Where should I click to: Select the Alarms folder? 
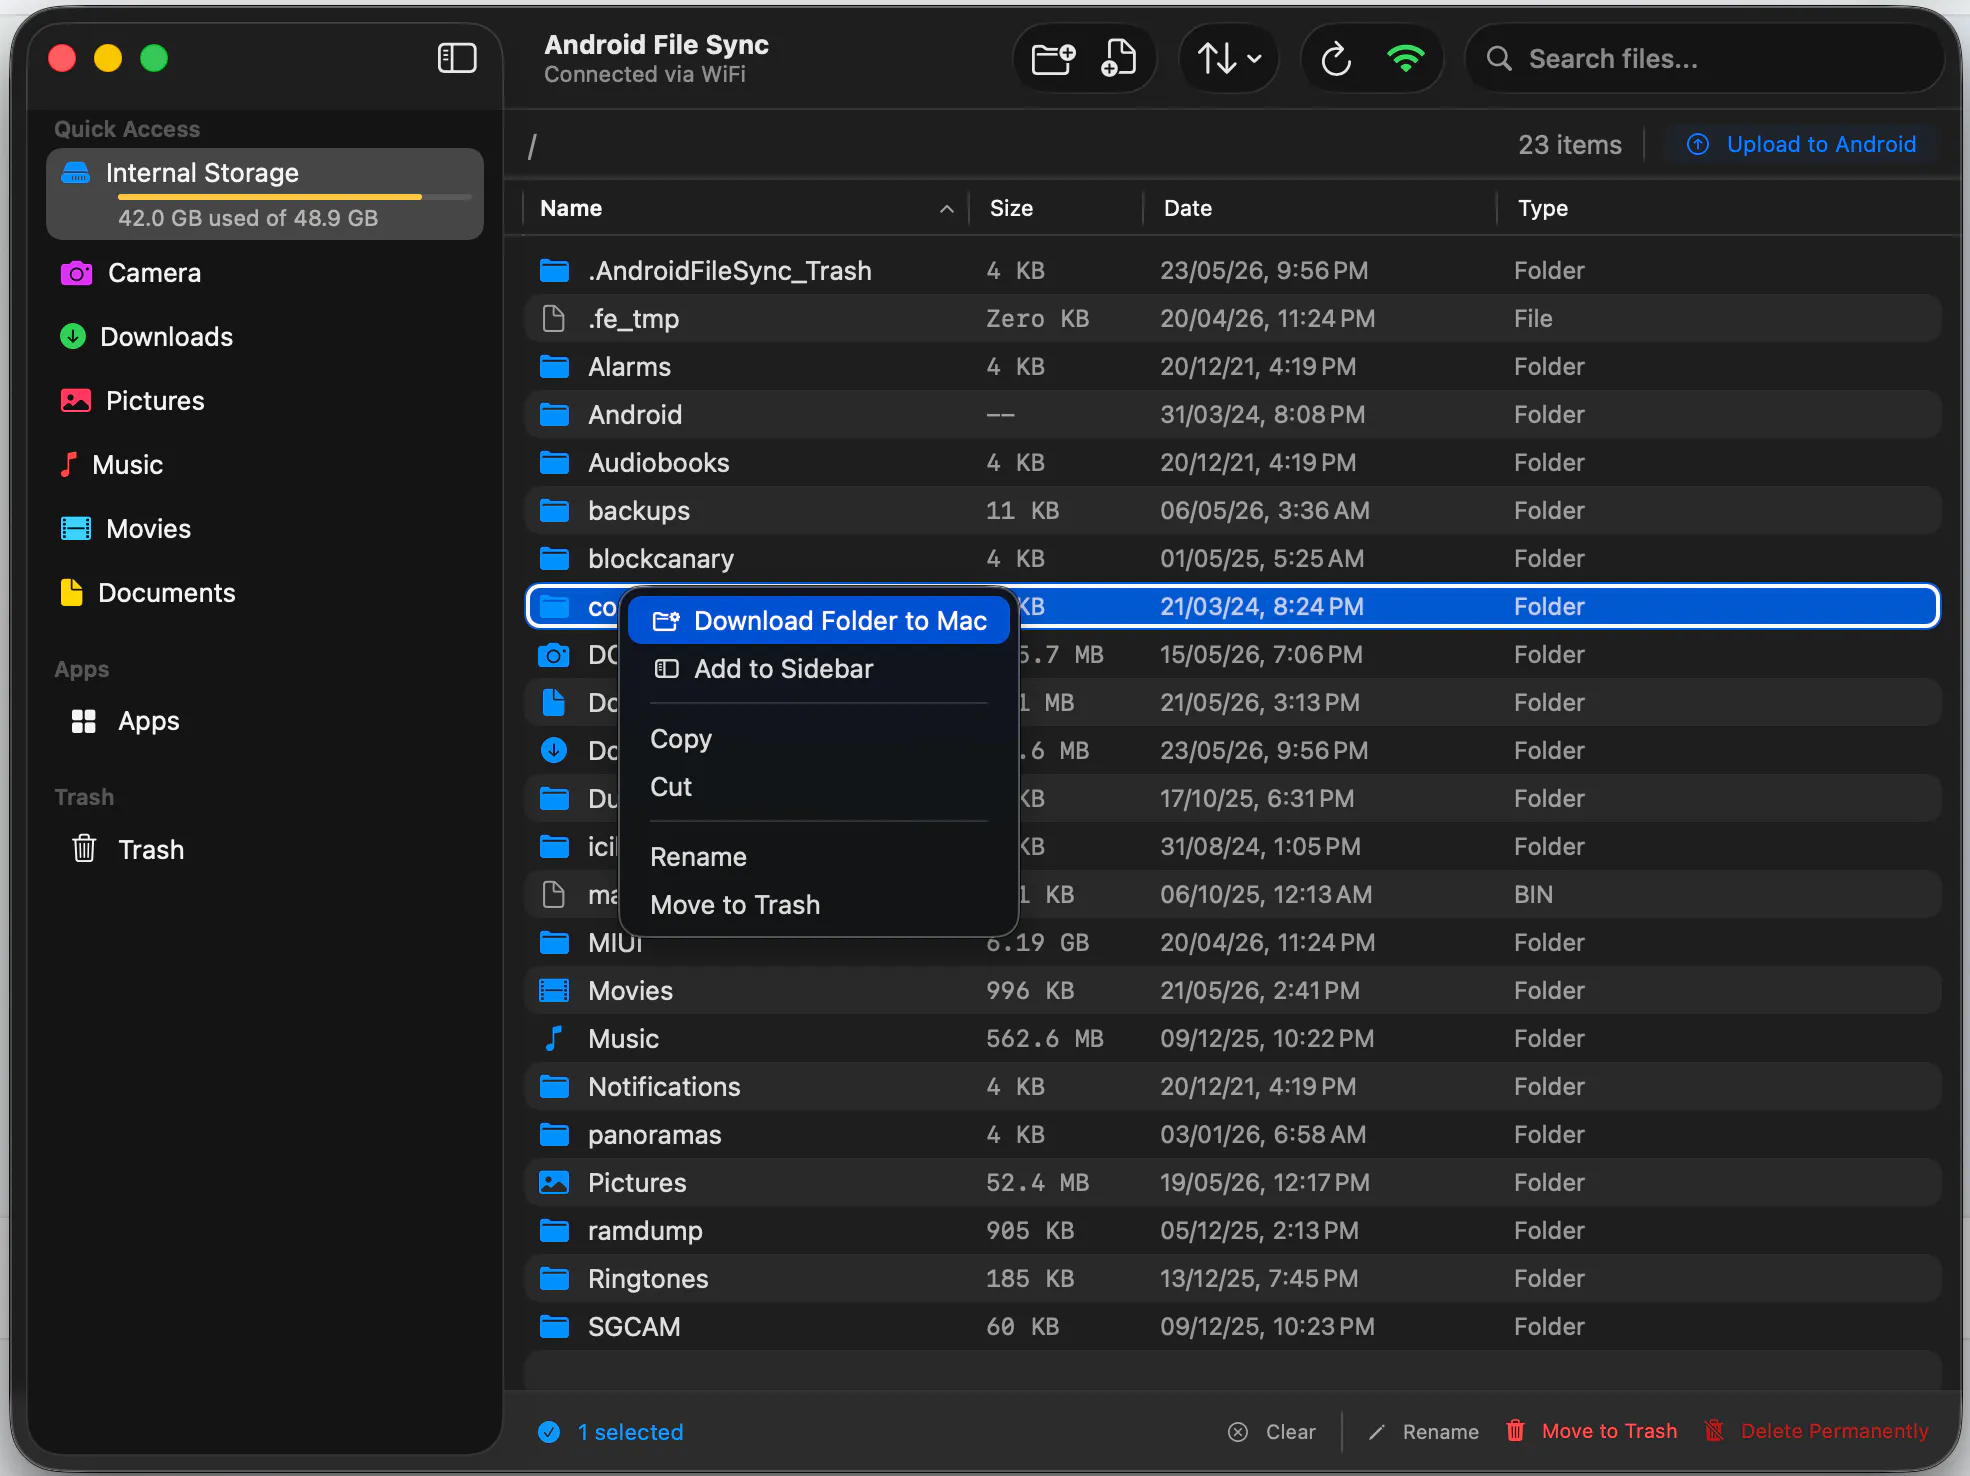point(1232,367)
